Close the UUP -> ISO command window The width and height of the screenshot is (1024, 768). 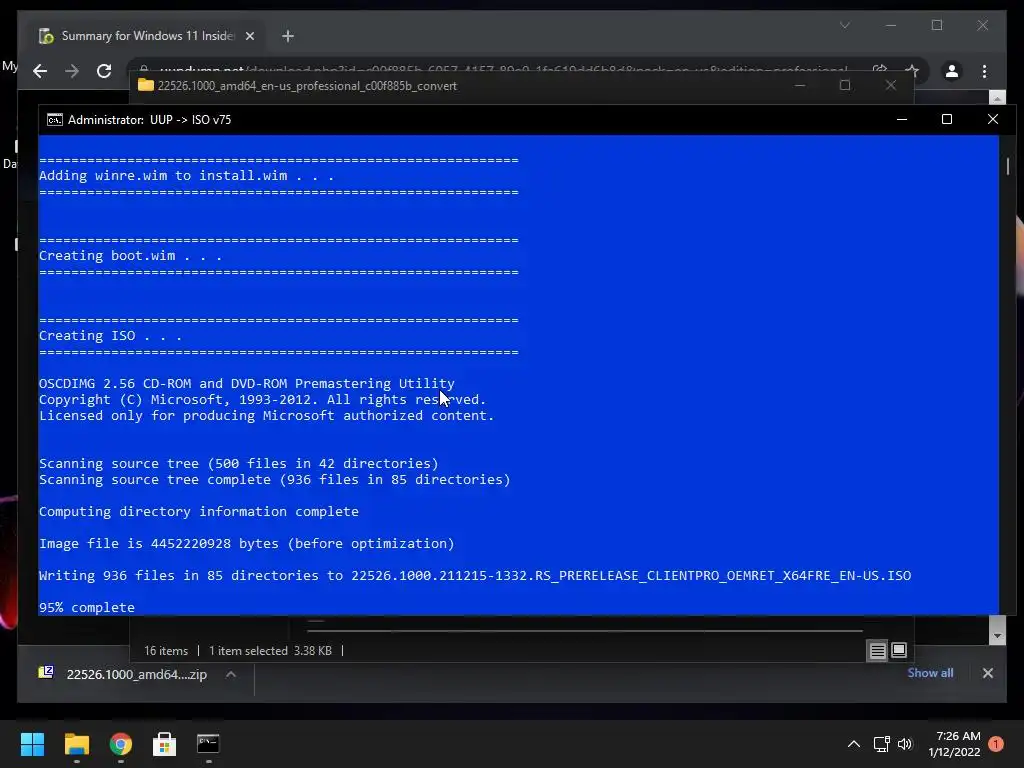click(x=993, y=120)
